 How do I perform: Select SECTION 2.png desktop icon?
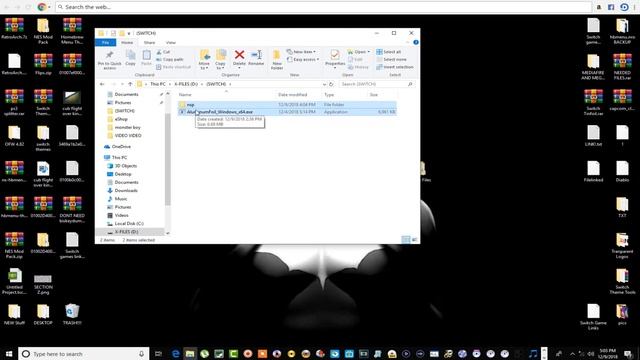pyautogui.click(x=43, y=284)
